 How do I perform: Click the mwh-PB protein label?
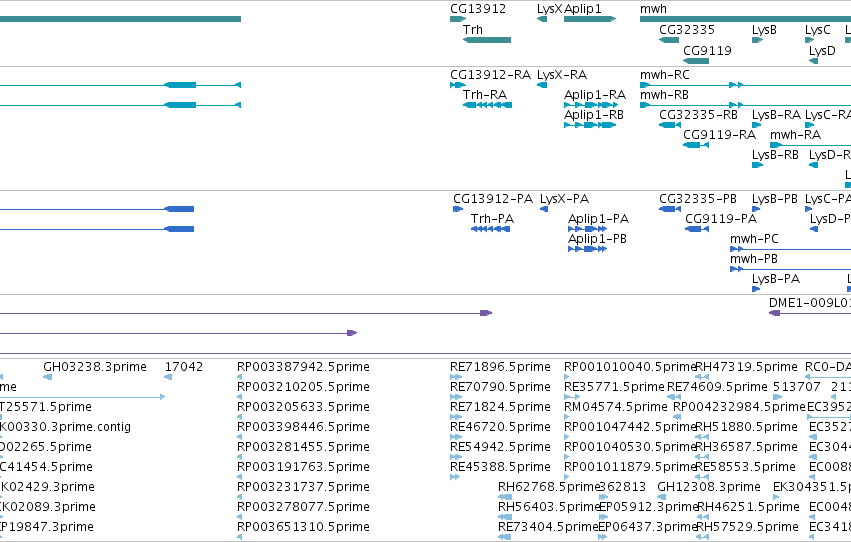[x=753, y=259]
